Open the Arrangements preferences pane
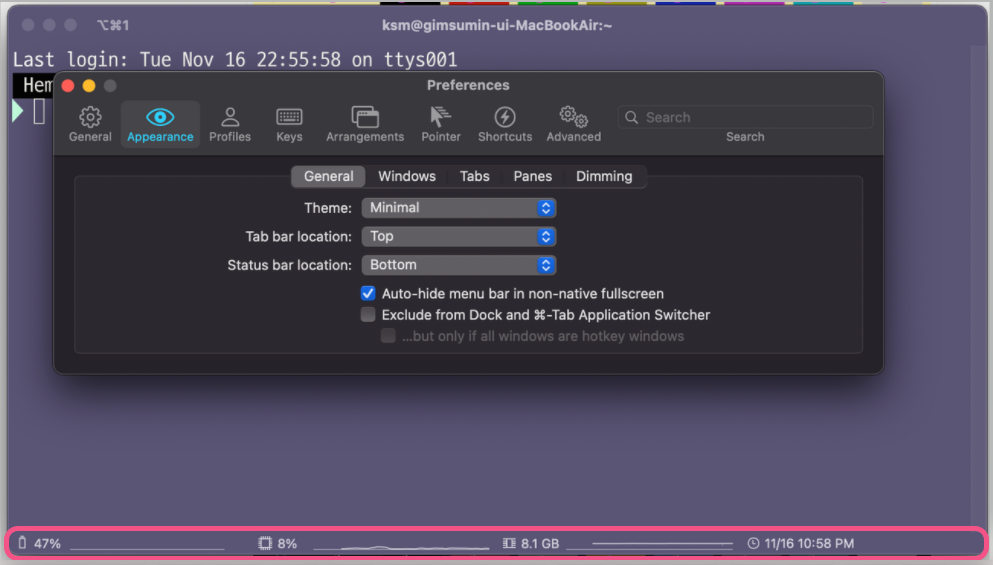Screen dimensions: 993x565 [365, 124]
